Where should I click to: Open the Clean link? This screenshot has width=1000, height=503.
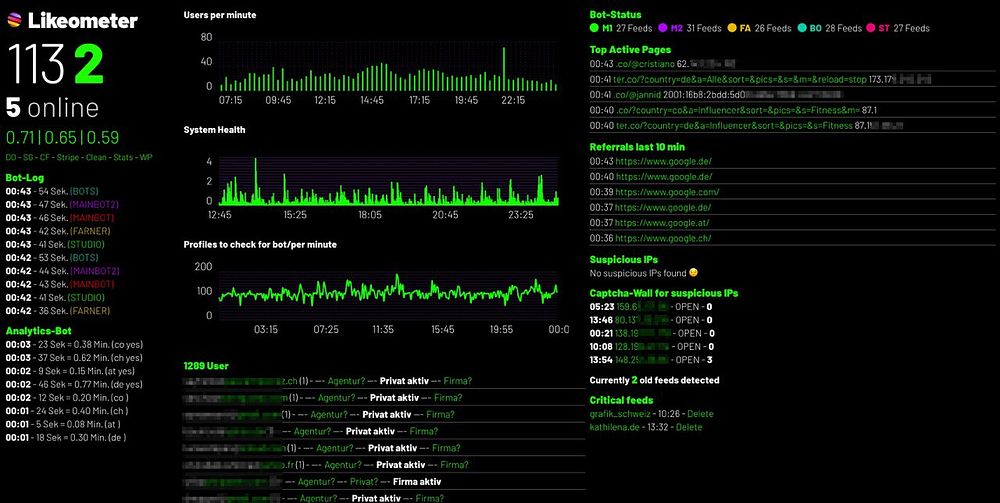[97, 157]
